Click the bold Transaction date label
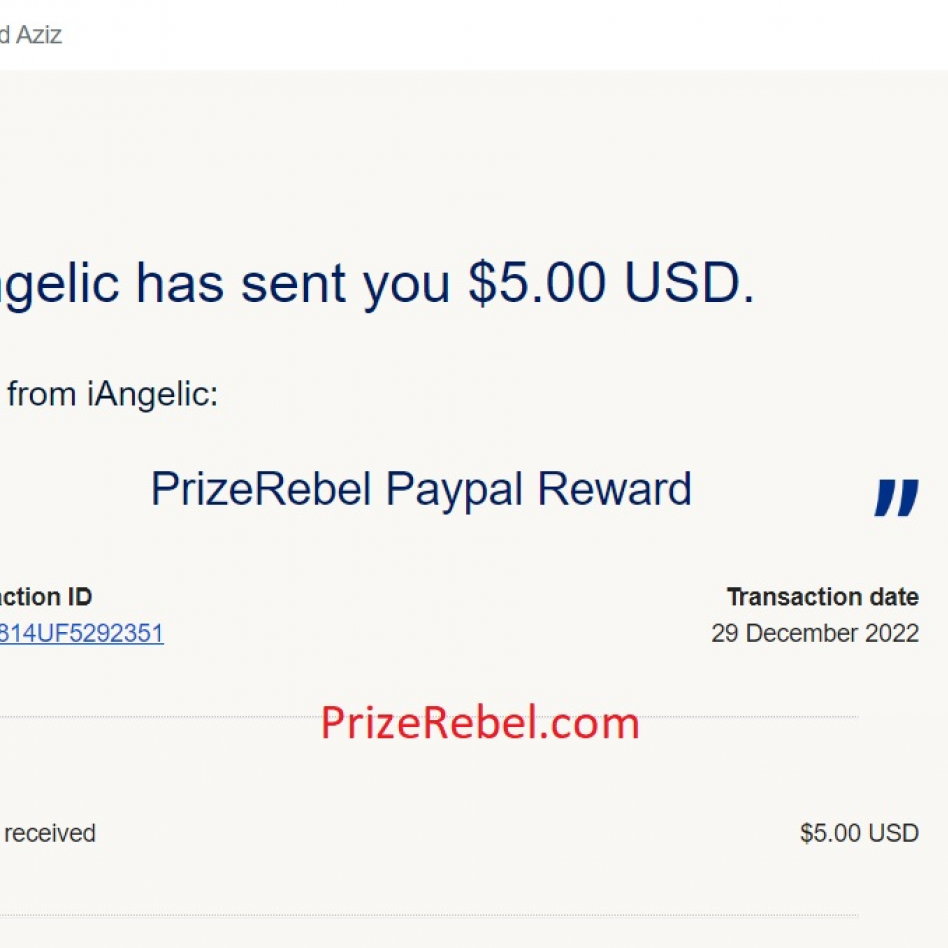The image size is (948, 948). (x=822, y=598)
